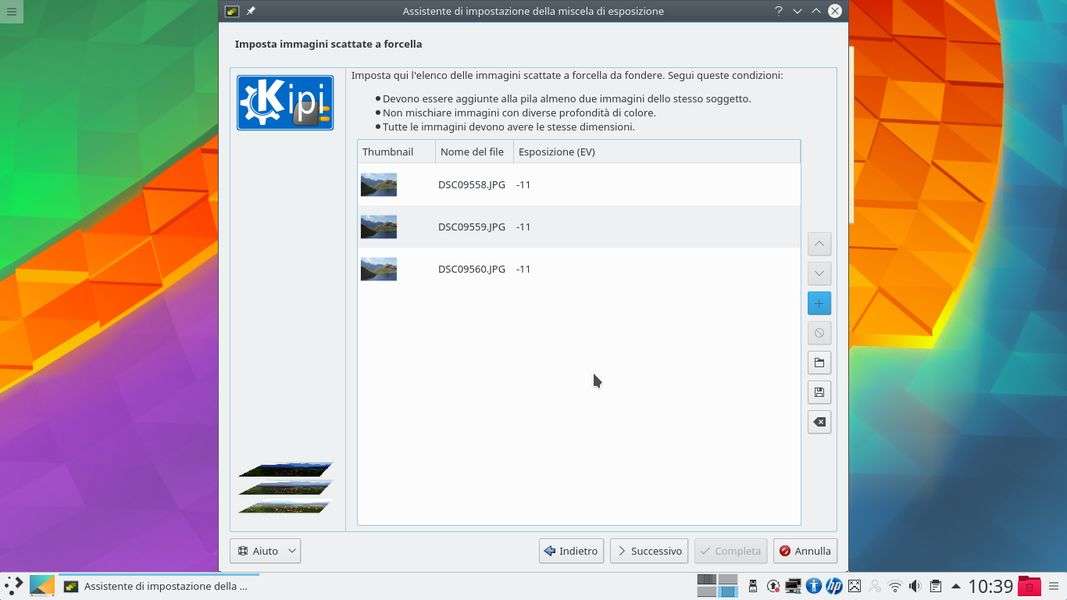Move selected image up in list

click(x=819, y=244)
